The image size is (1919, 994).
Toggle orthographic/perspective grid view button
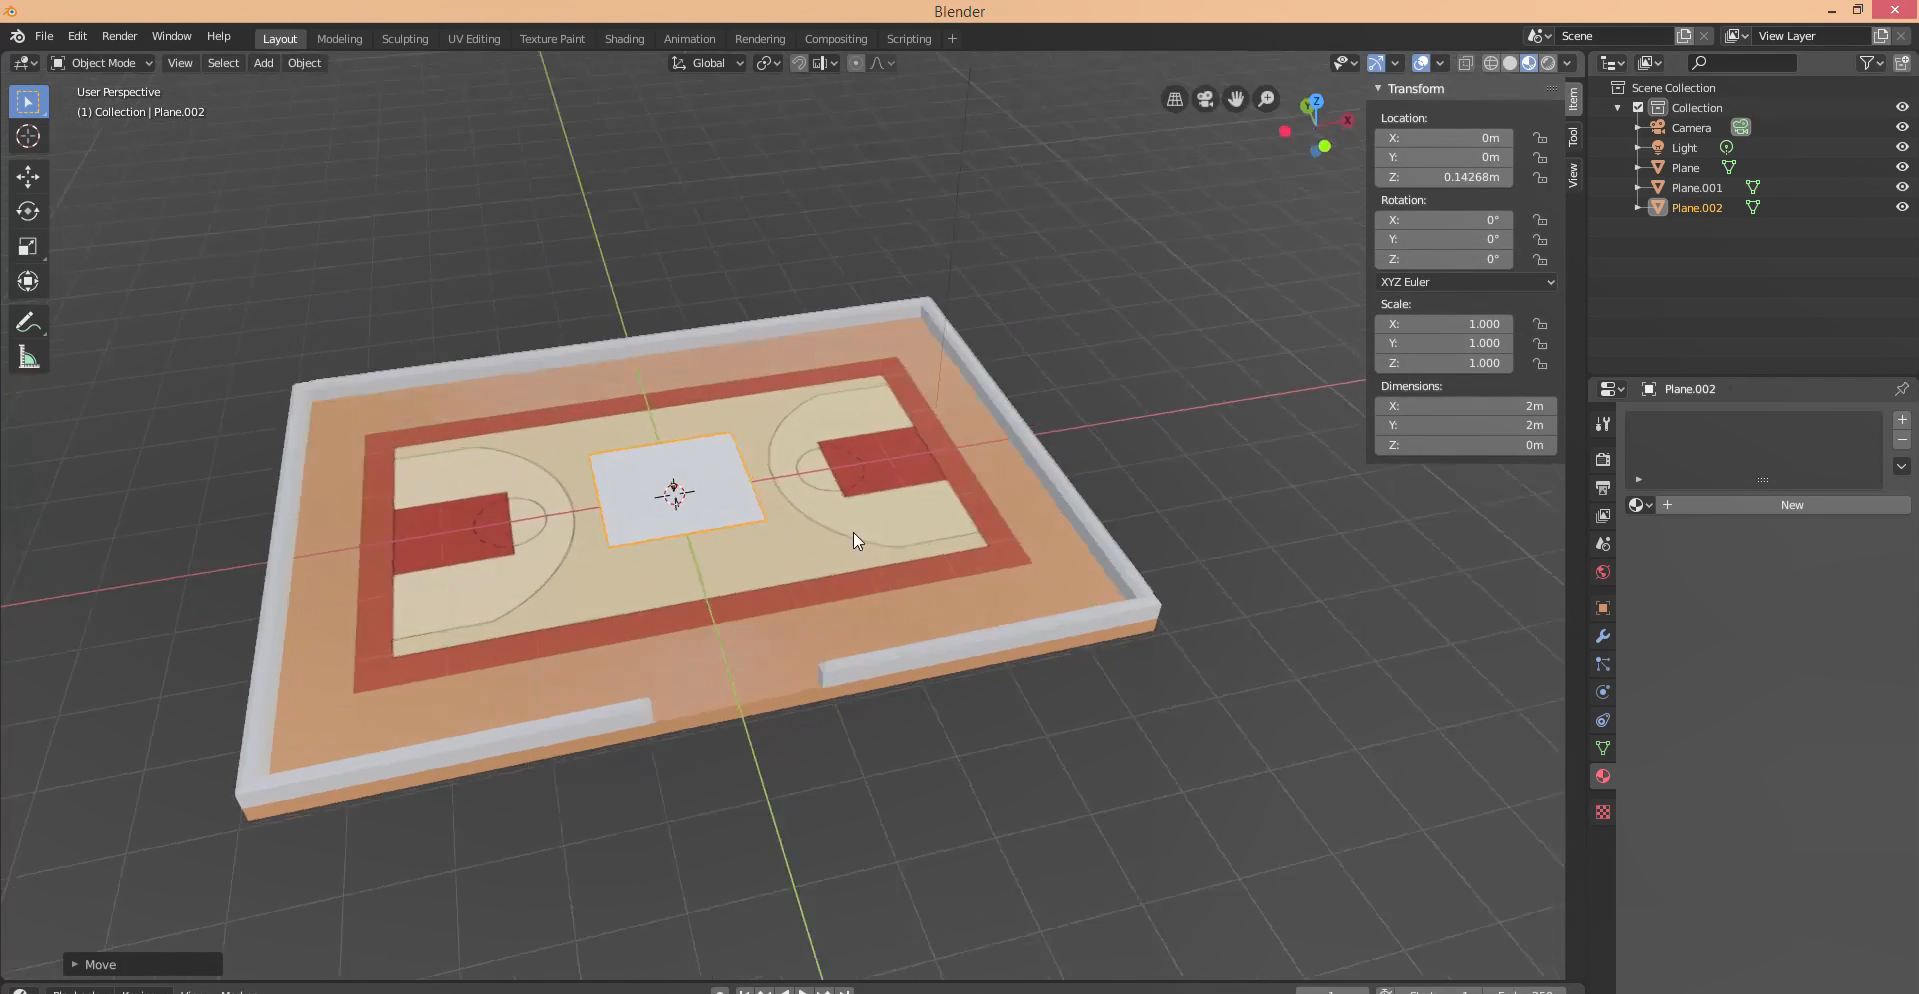[x=1175, y=99]
